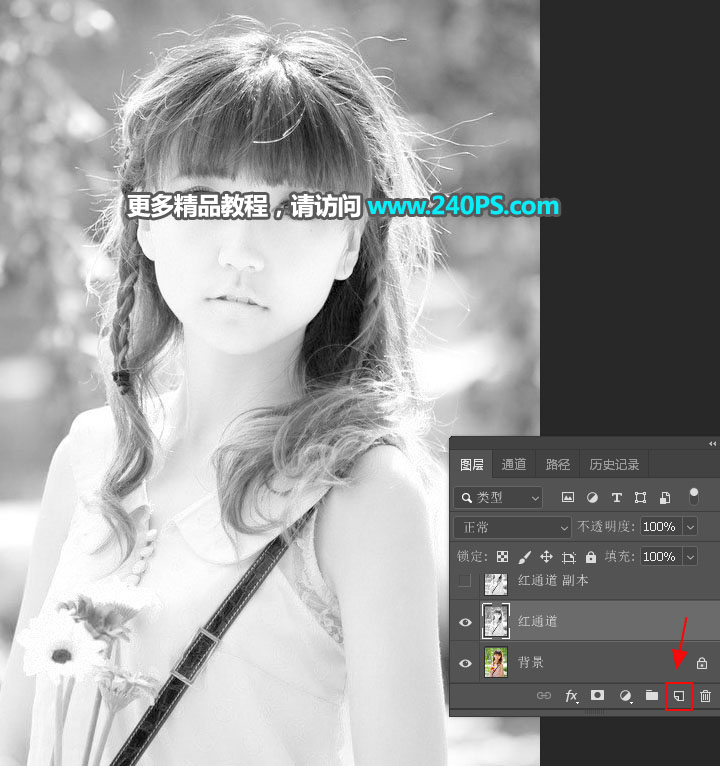Screen dimensions: 720x766
Task: Show the 红通道 副本 layer
Action: (x=465, y=580)
